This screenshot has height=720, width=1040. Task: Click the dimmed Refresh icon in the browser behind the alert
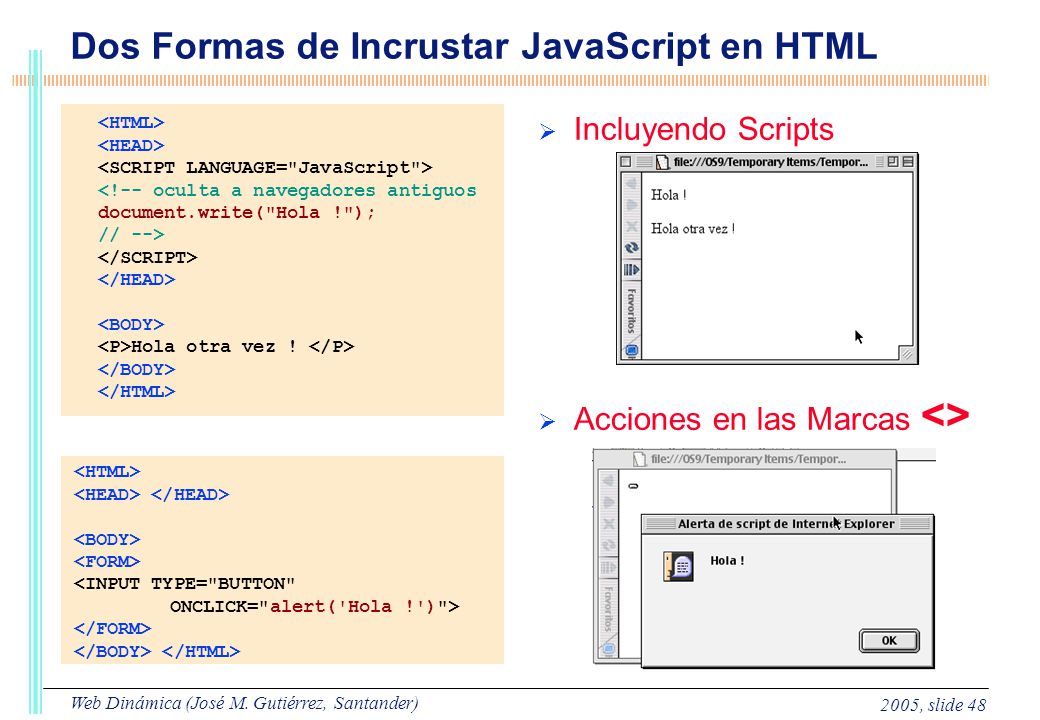608,546
